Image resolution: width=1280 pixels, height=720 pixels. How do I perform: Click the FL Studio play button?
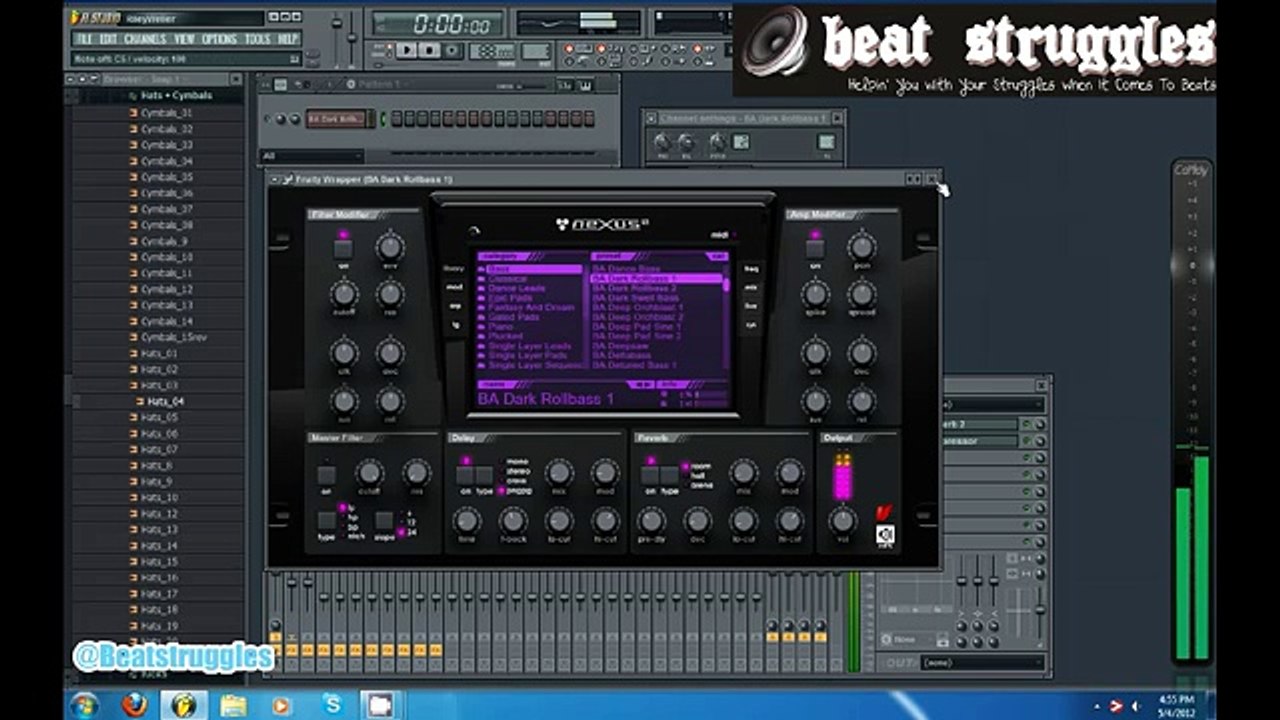(407, 50)
